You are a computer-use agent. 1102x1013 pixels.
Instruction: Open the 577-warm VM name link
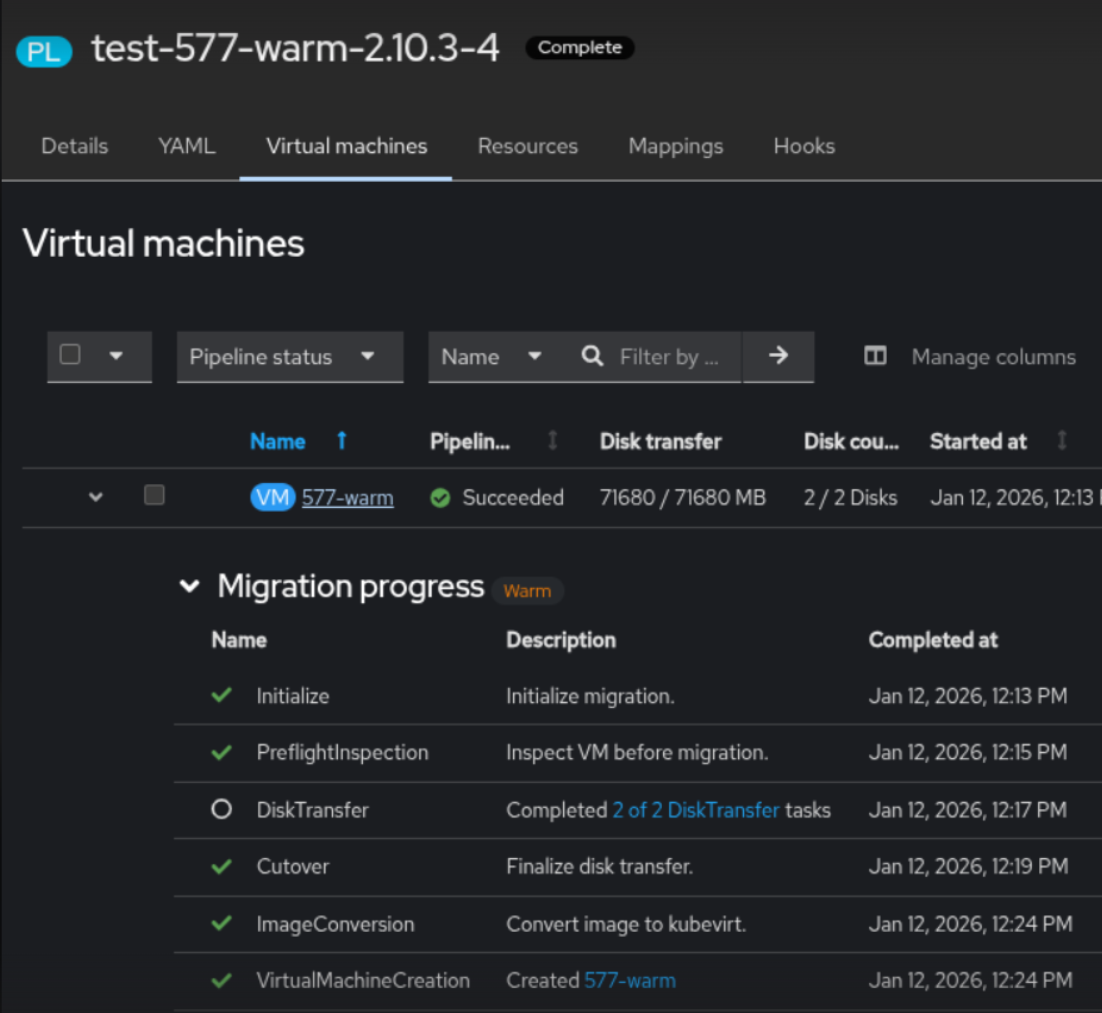(x=347, y=498)
